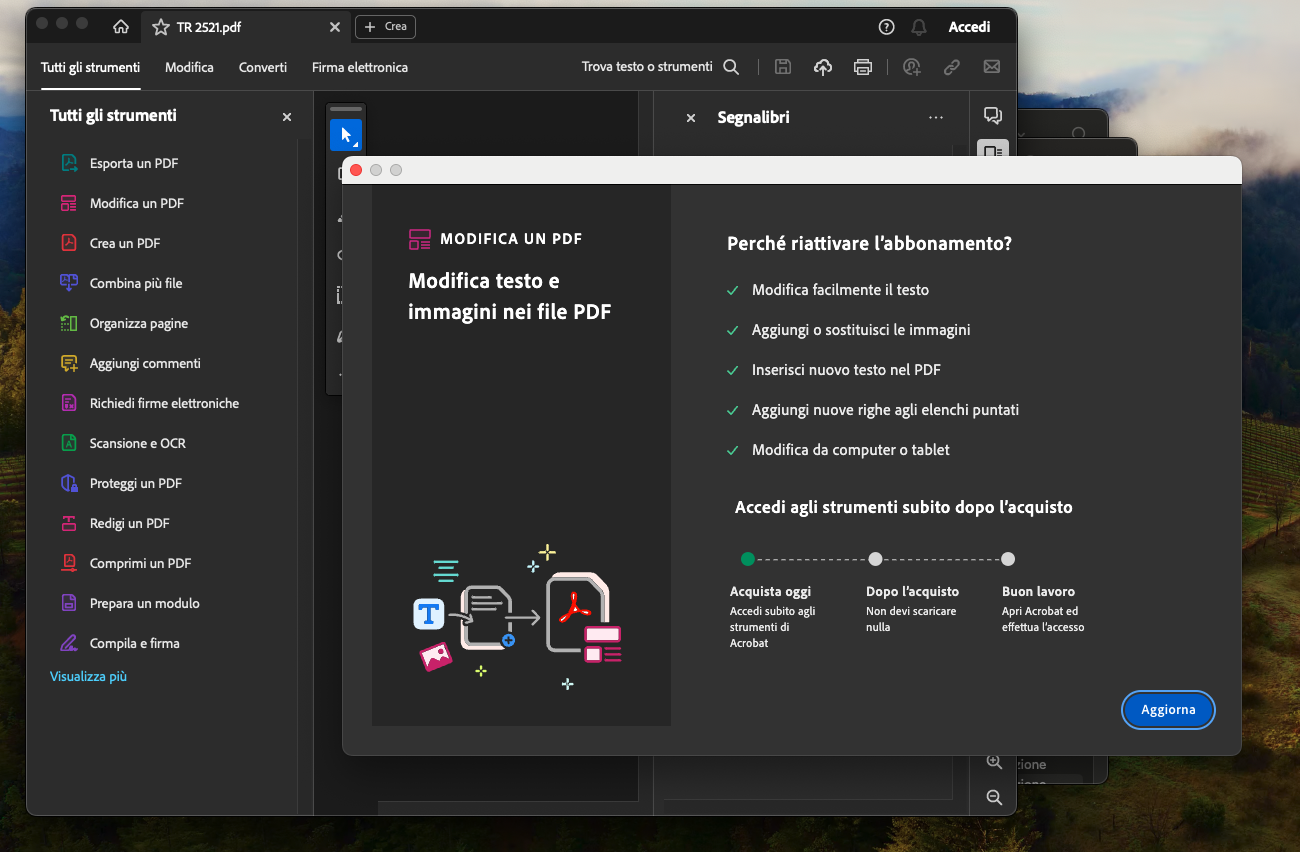
Task: Click the zoom out magnifier icon
Action: pos(994,797)
